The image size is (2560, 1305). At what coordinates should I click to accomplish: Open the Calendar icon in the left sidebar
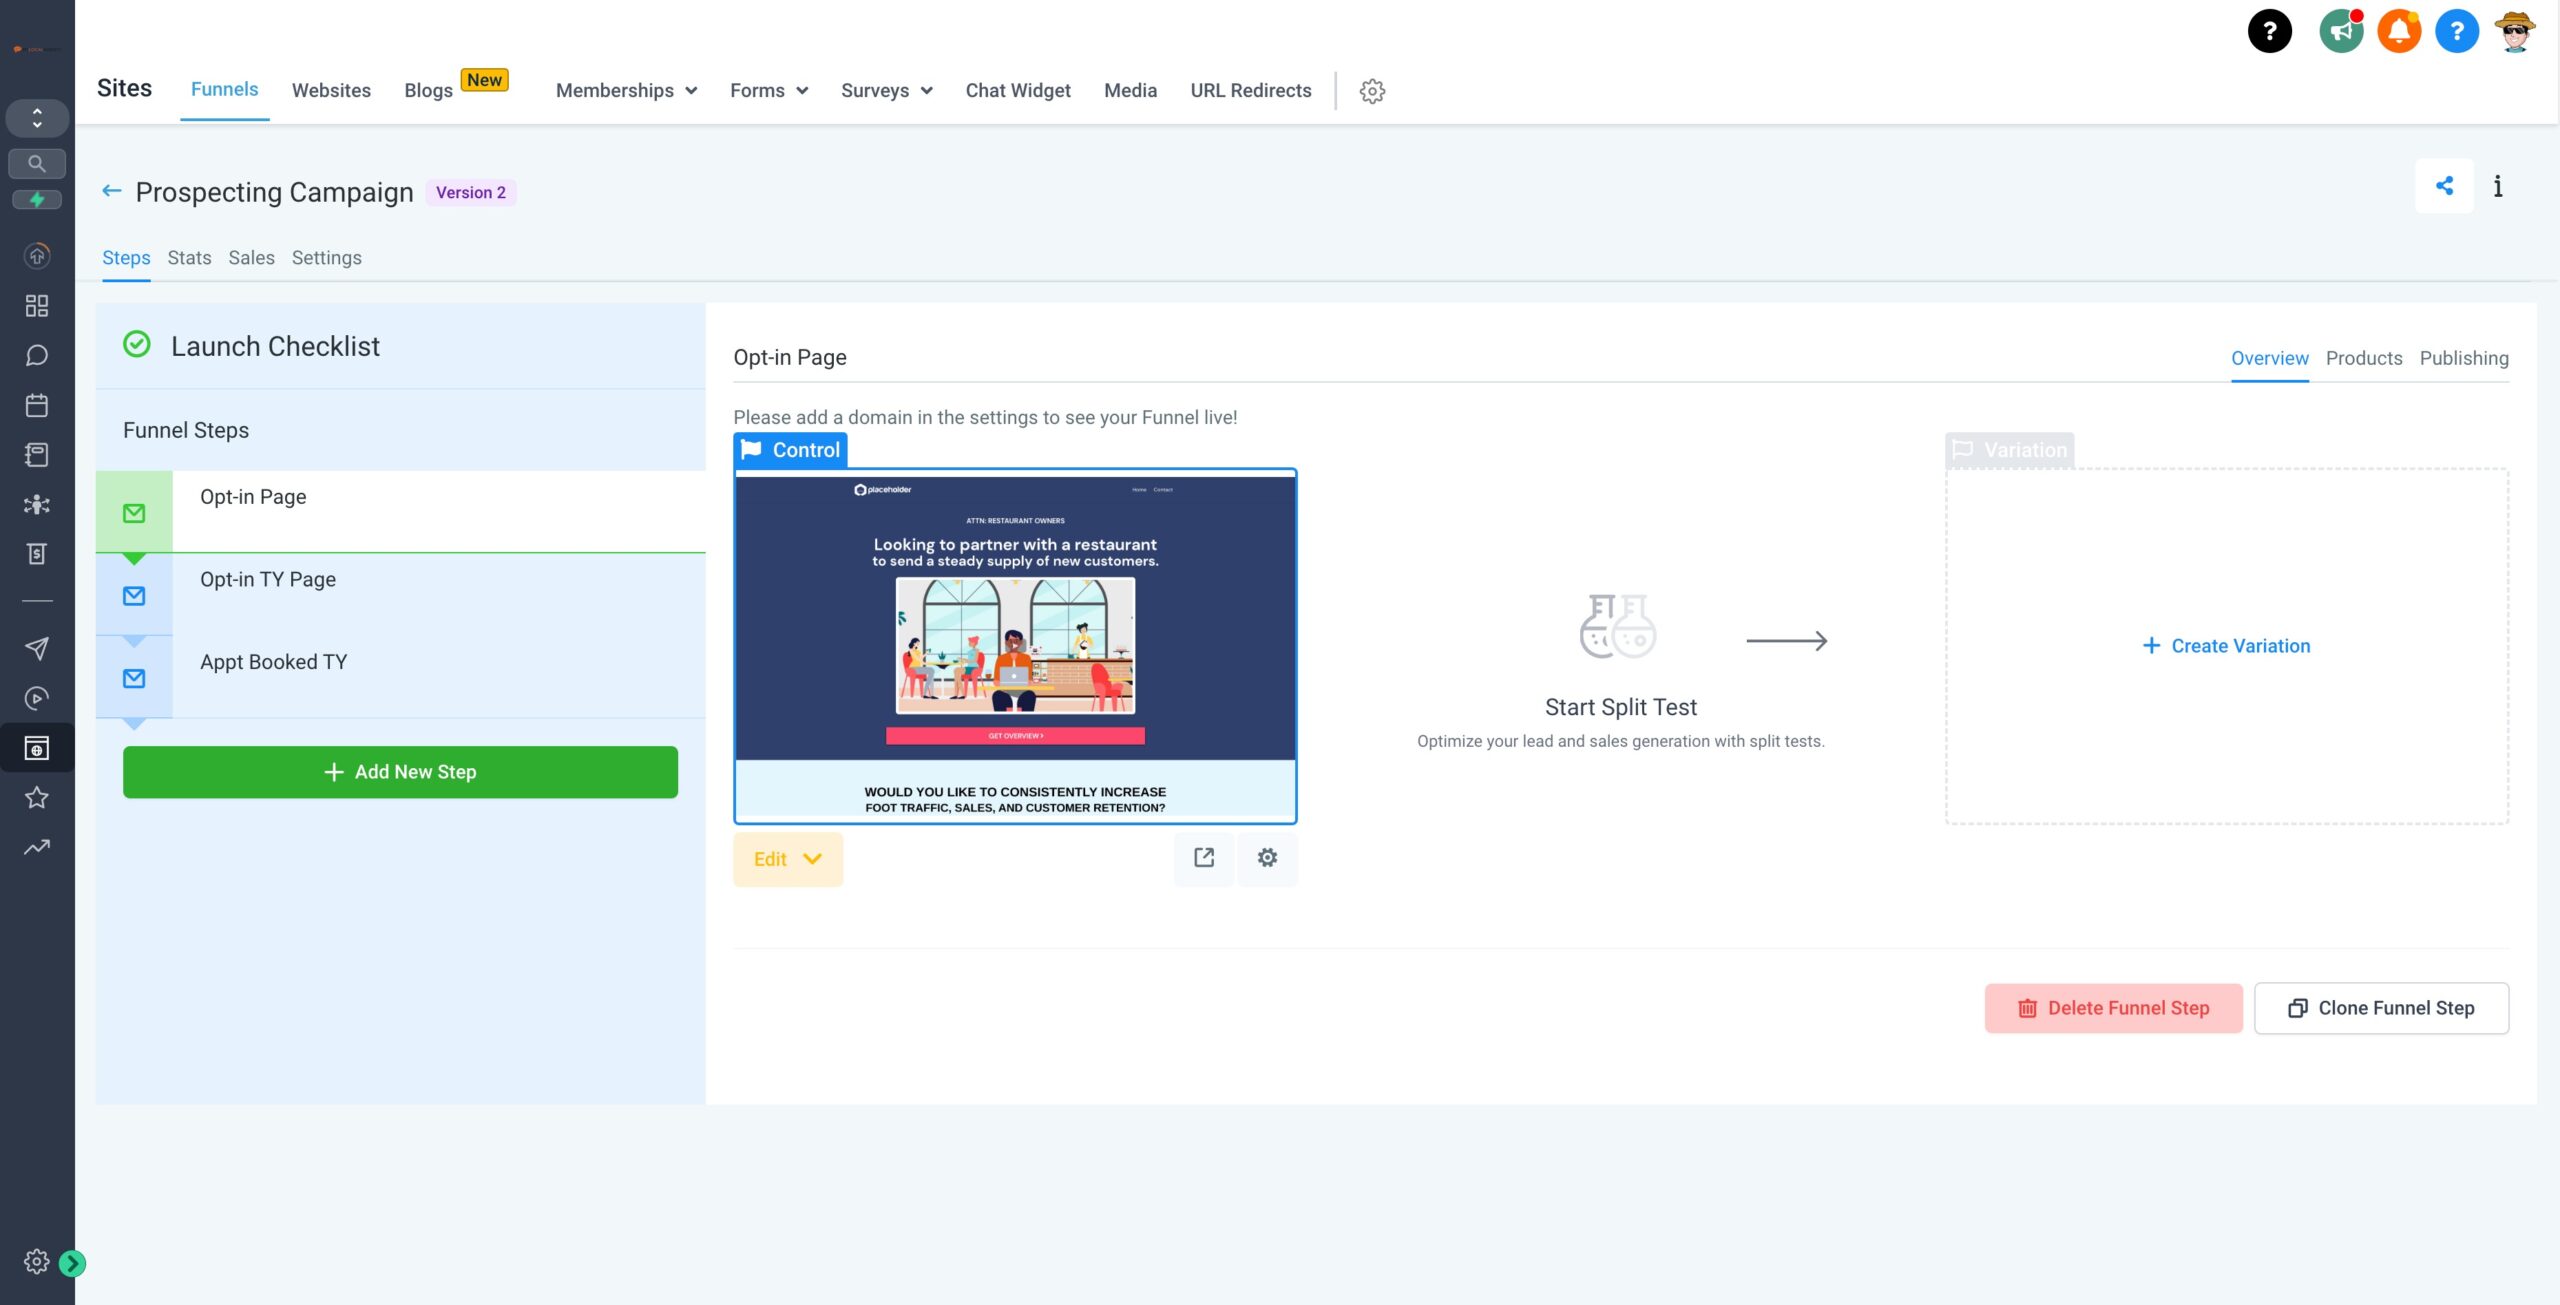[37, 404]
